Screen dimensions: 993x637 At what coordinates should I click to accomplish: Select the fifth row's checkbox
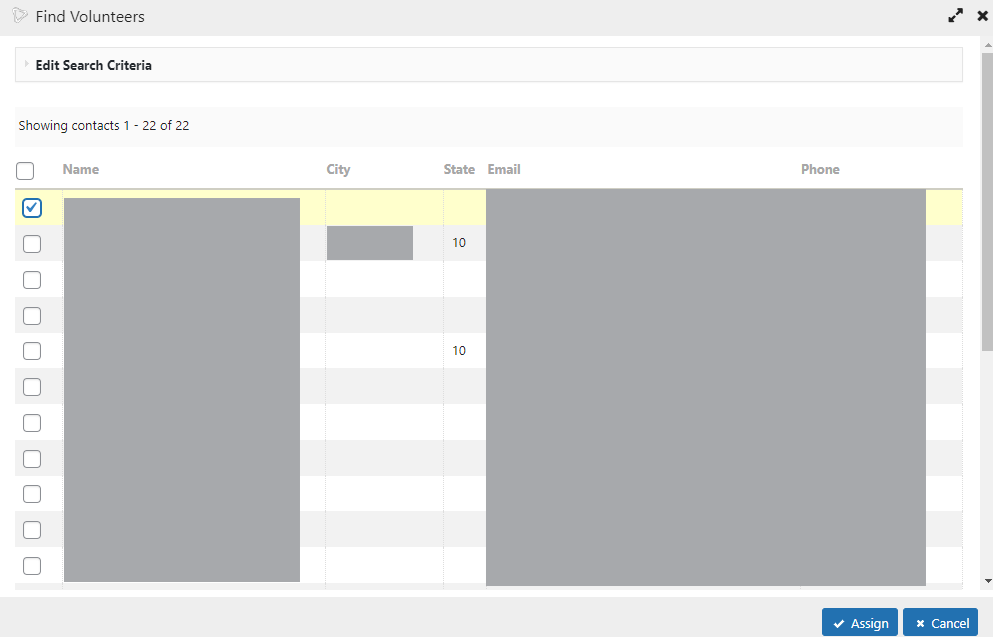32,351
